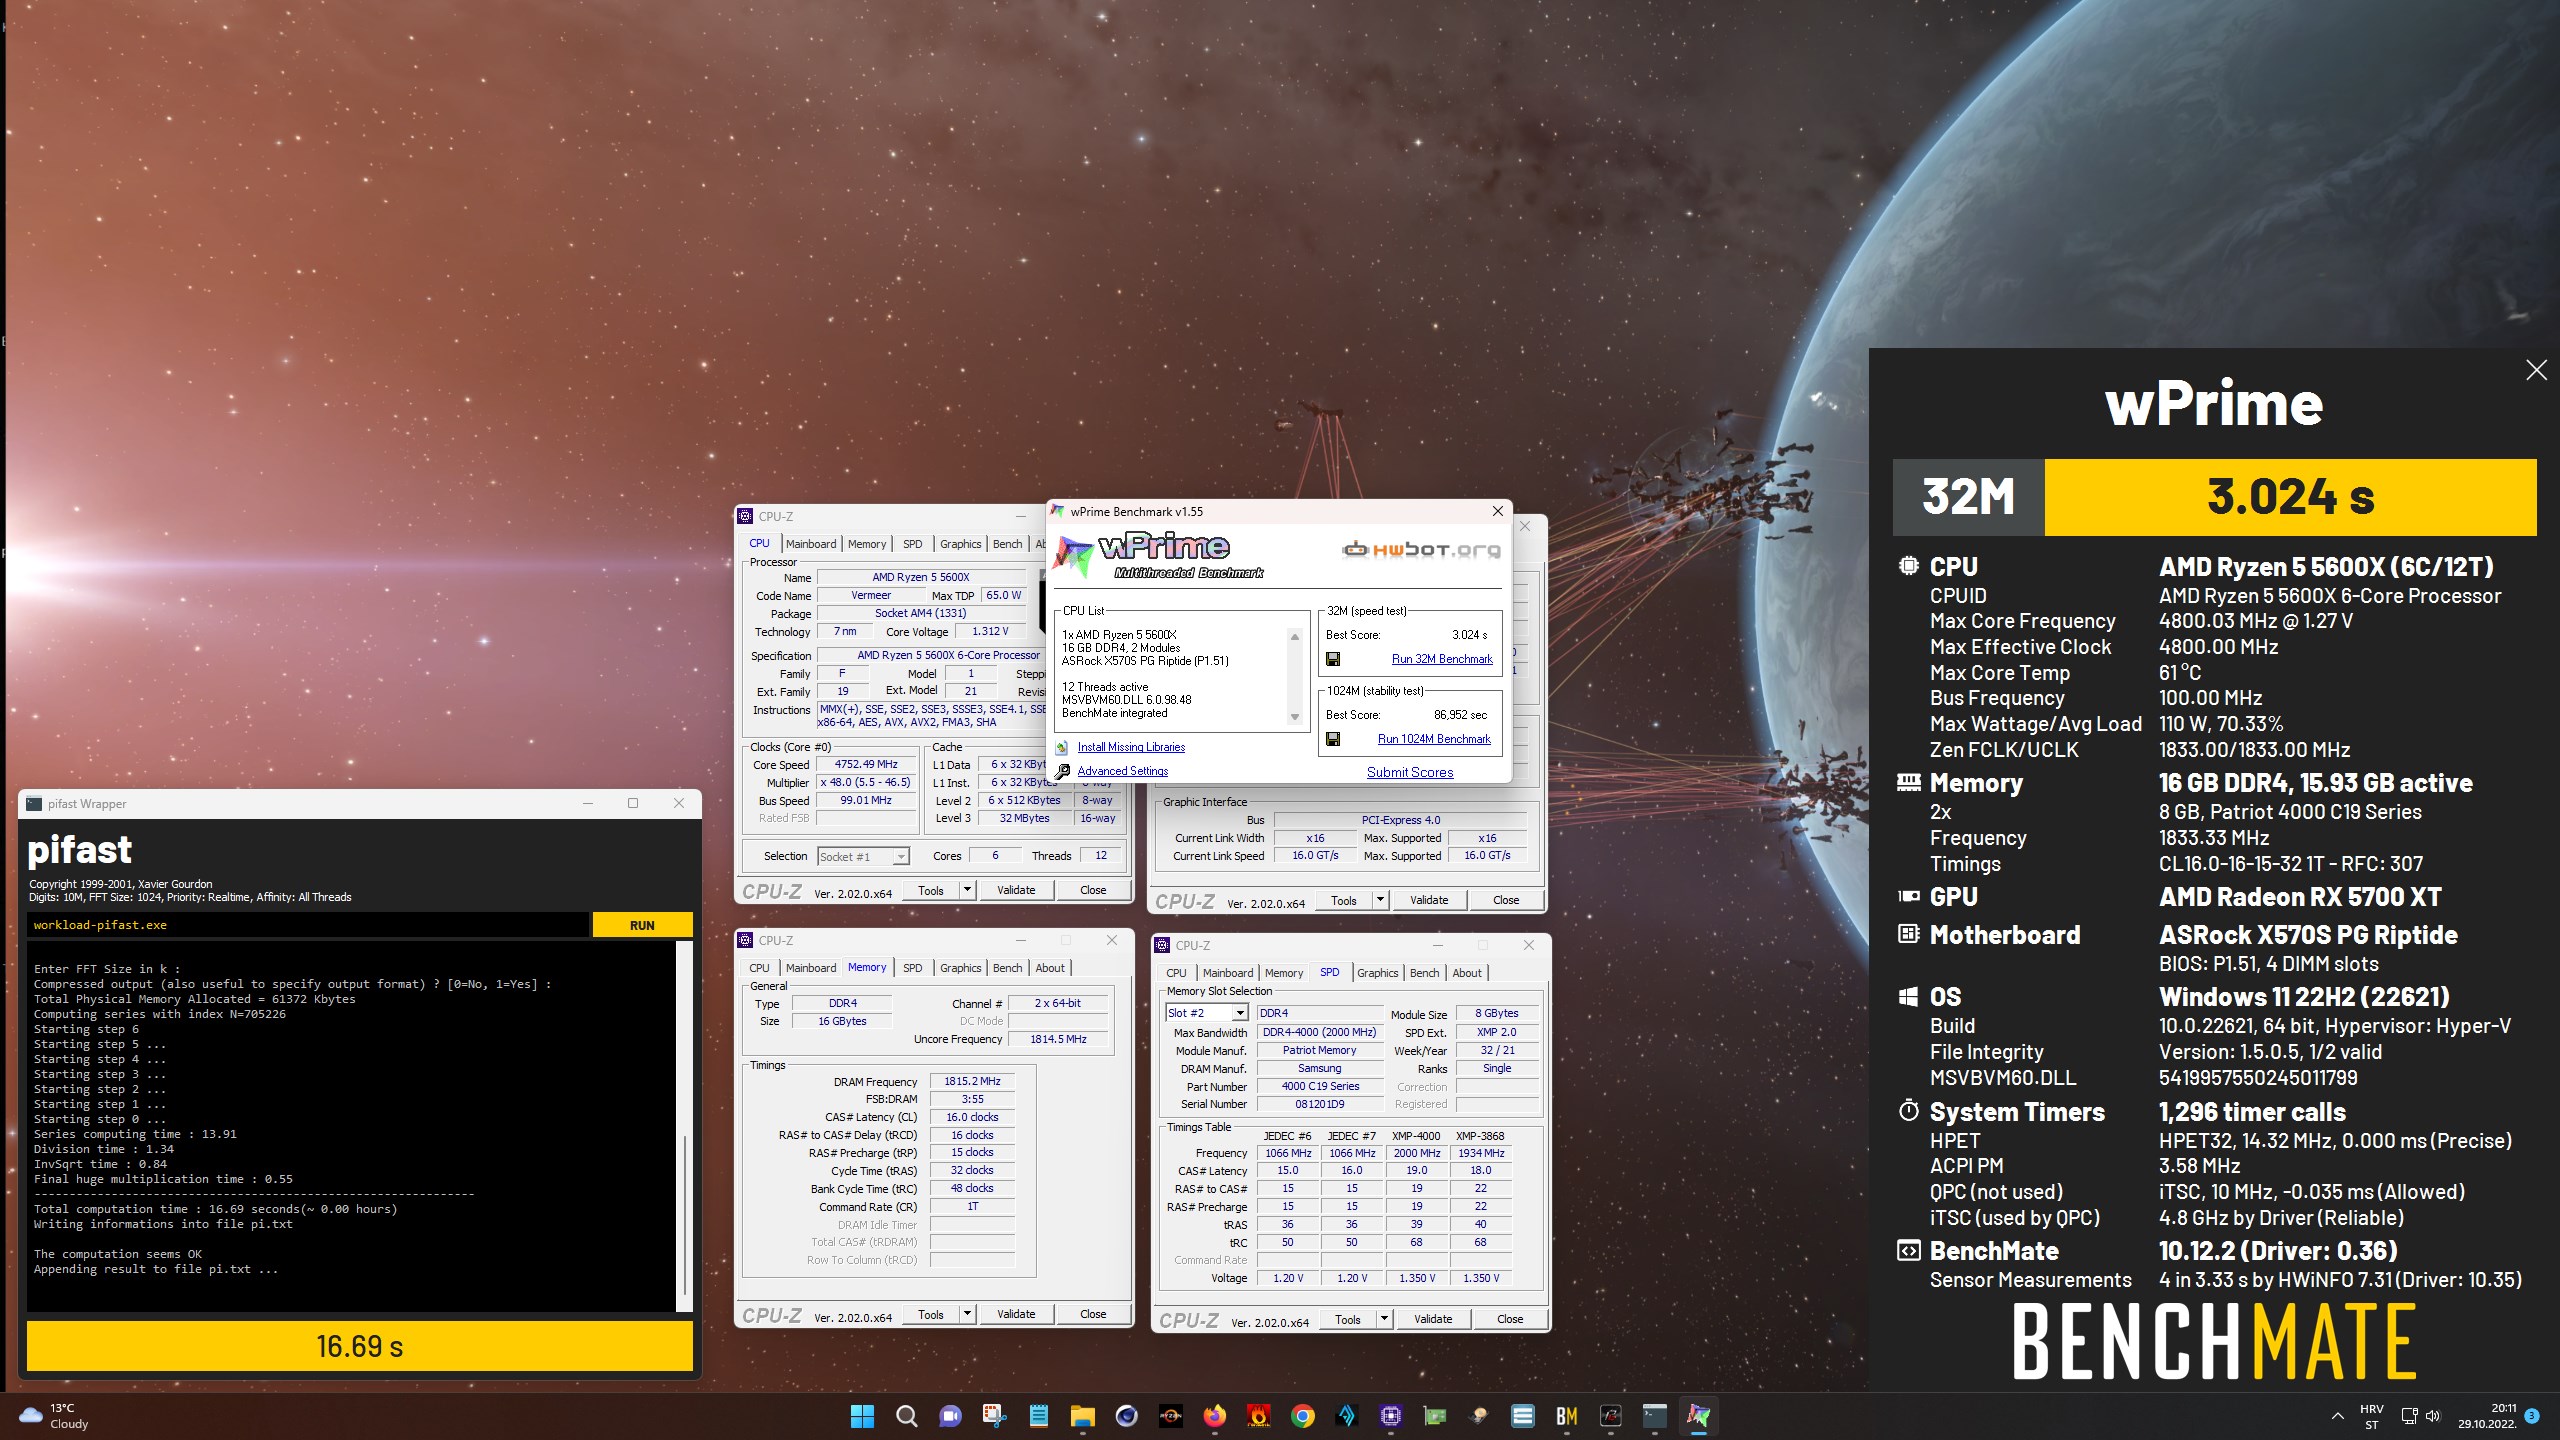Click Submit Scores link in wPrime

click(x=1410, y=772)
